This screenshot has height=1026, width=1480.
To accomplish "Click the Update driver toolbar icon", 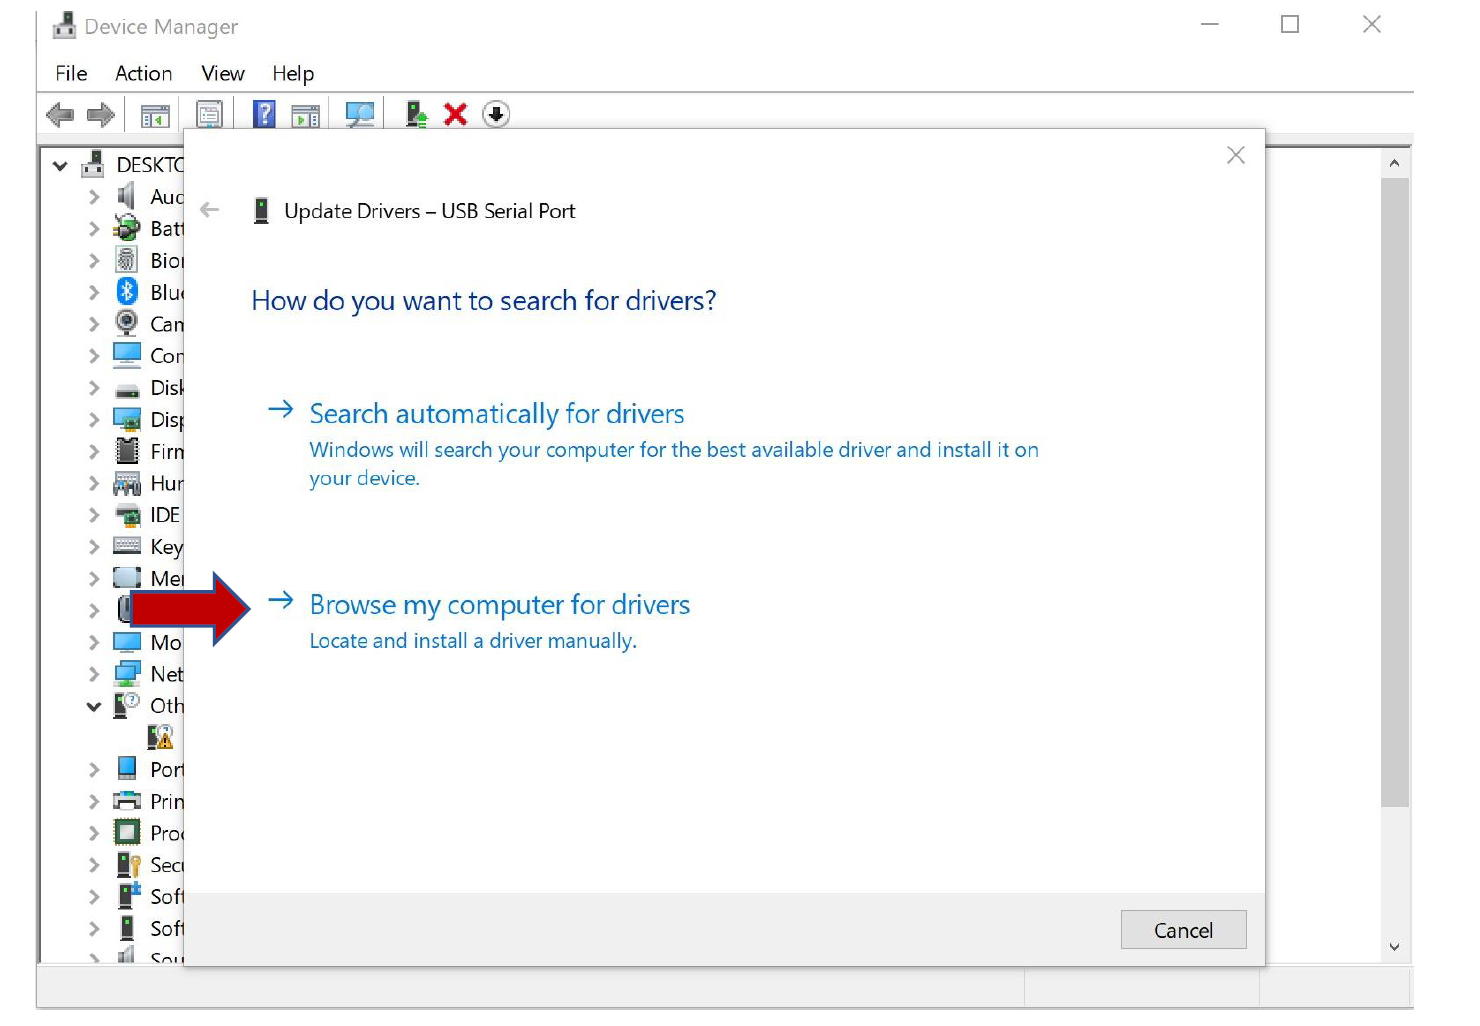I will coord(414,113).
